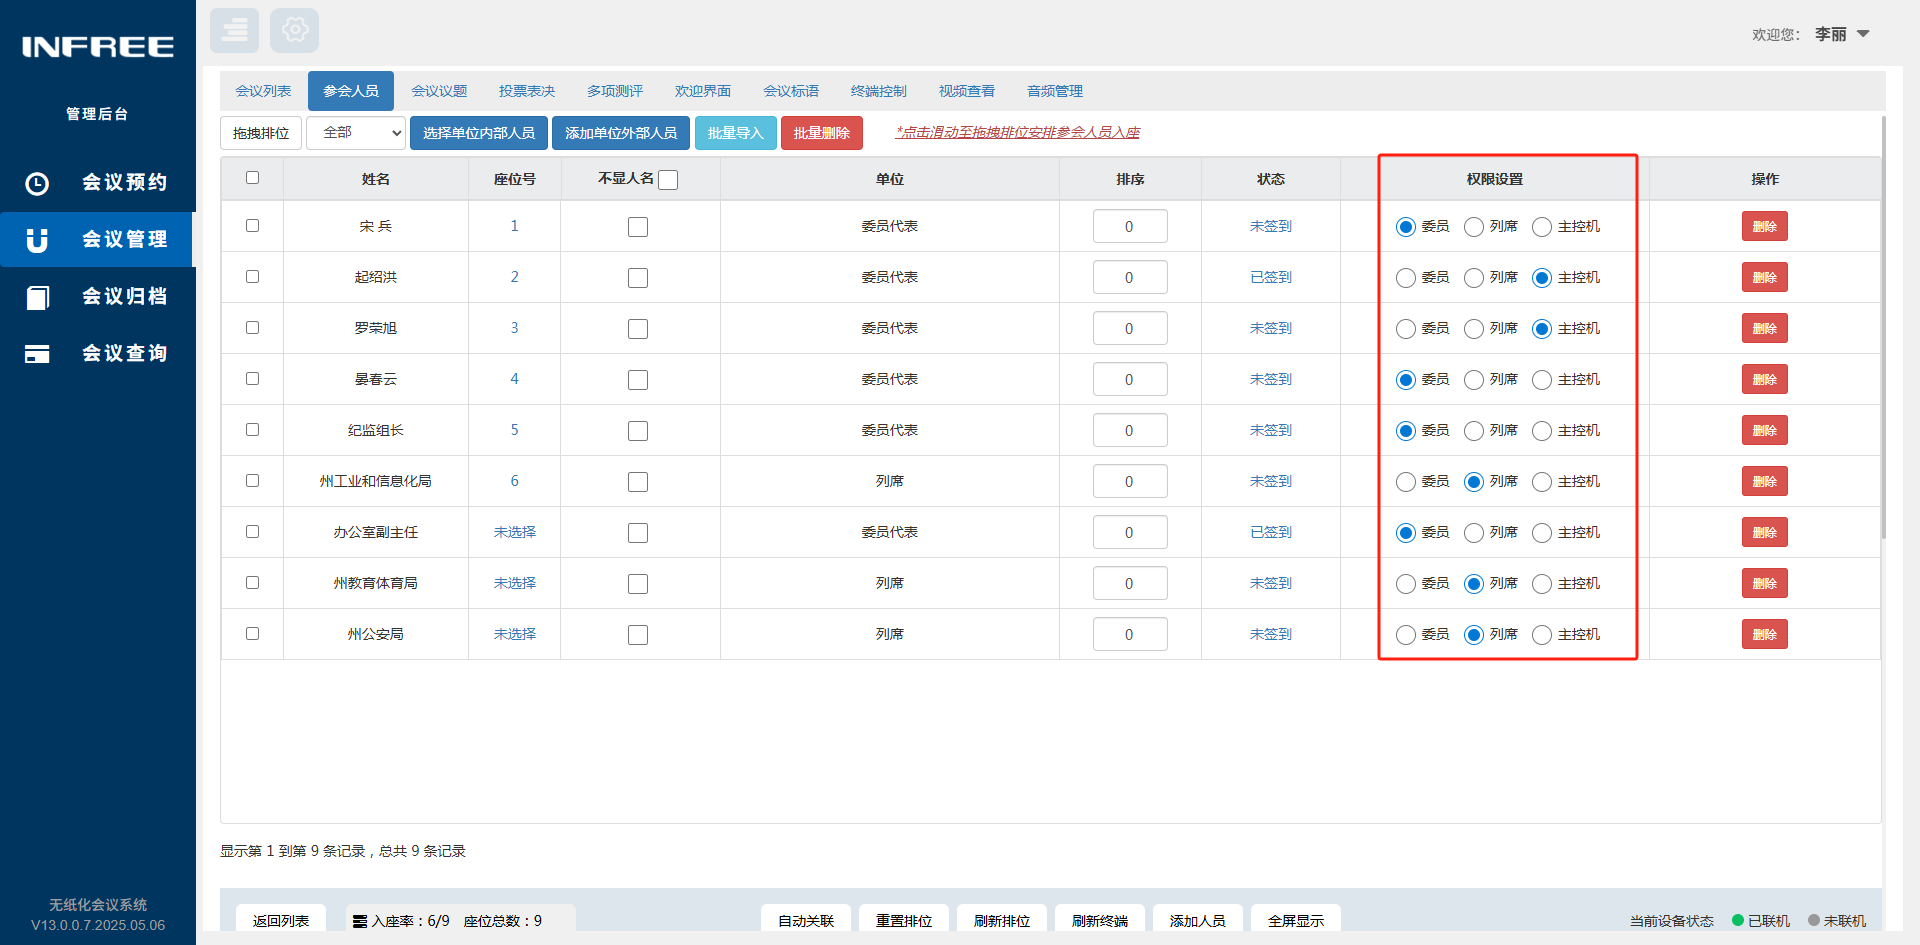
Task: Click 添加单位外部人员 button
Action: click(621, 133)
